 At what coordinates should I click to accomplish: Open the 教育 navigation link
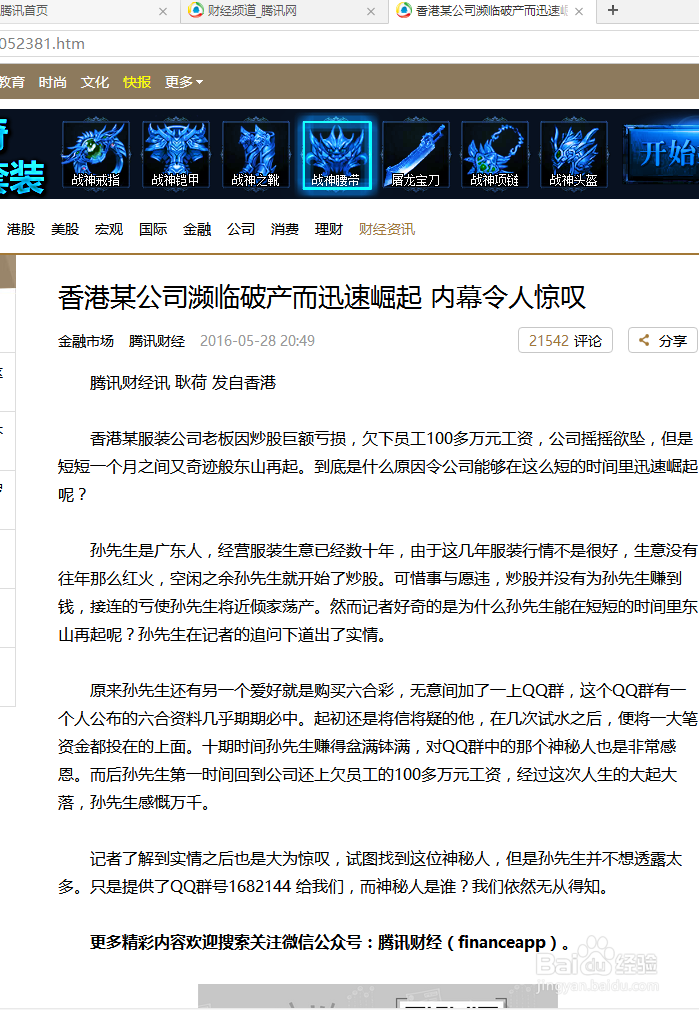pos(12,82)
